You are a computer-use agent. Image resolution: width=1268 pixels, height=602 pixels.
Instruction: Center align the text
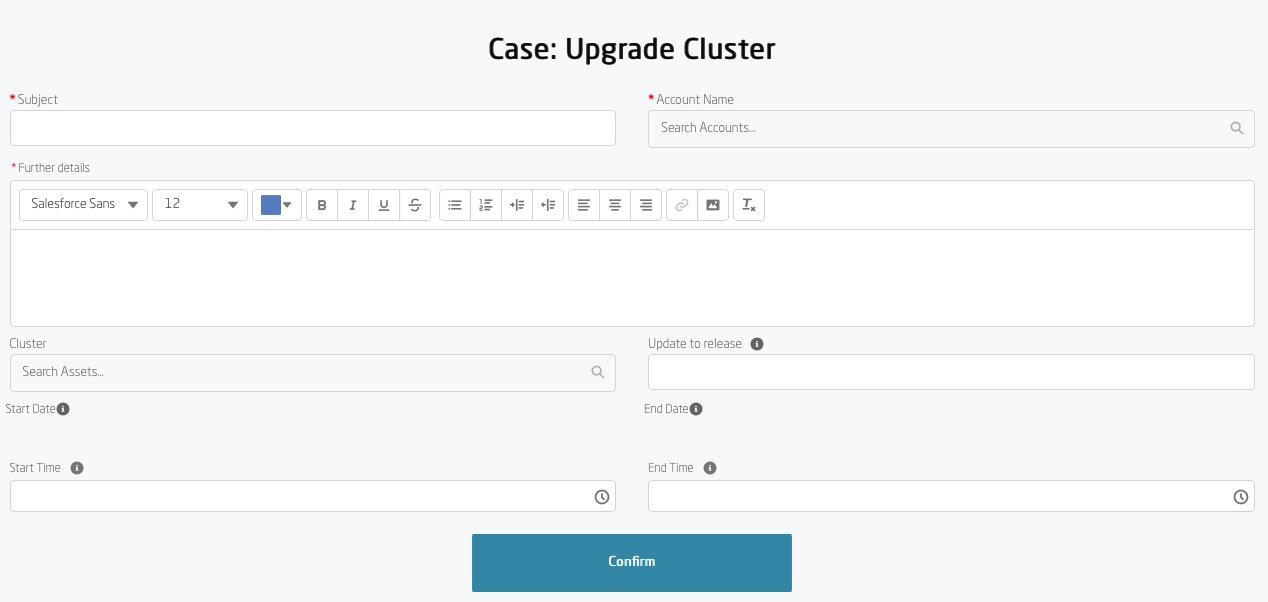[x=615, y=205]
